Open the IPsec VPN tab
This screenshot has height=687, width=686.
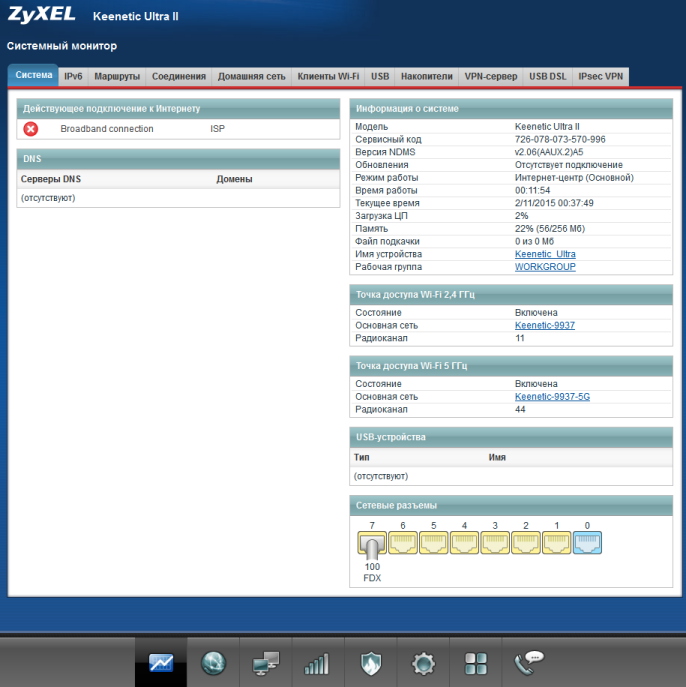coord(601,76)
